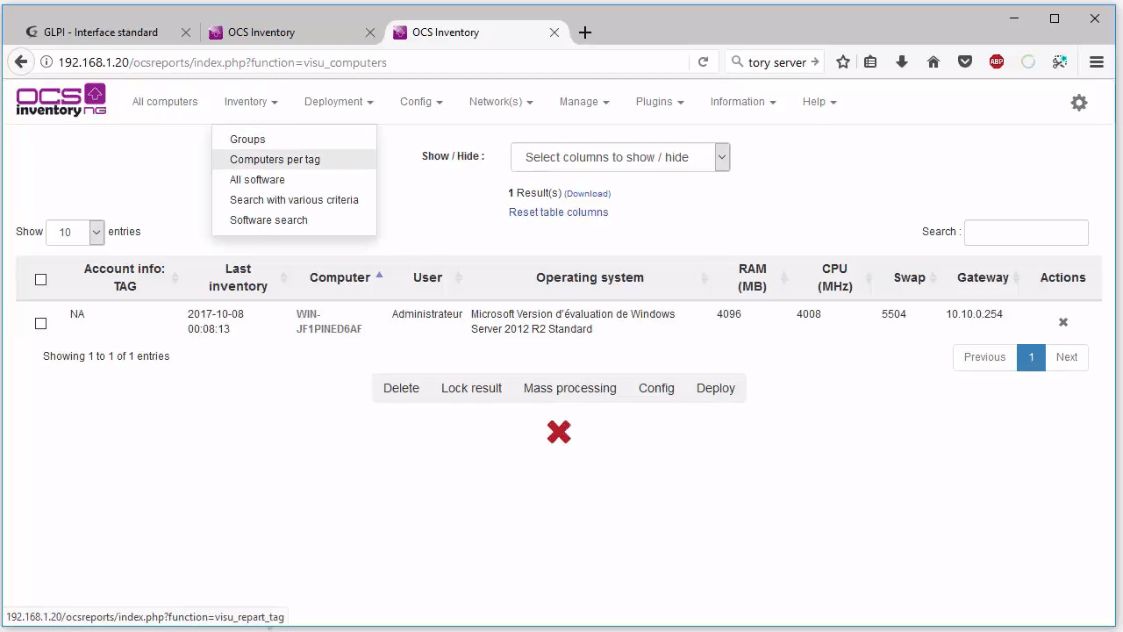Choose All software menu entry
The width and height of the screenshot is (1123, 632).
[x=294, y=179]
